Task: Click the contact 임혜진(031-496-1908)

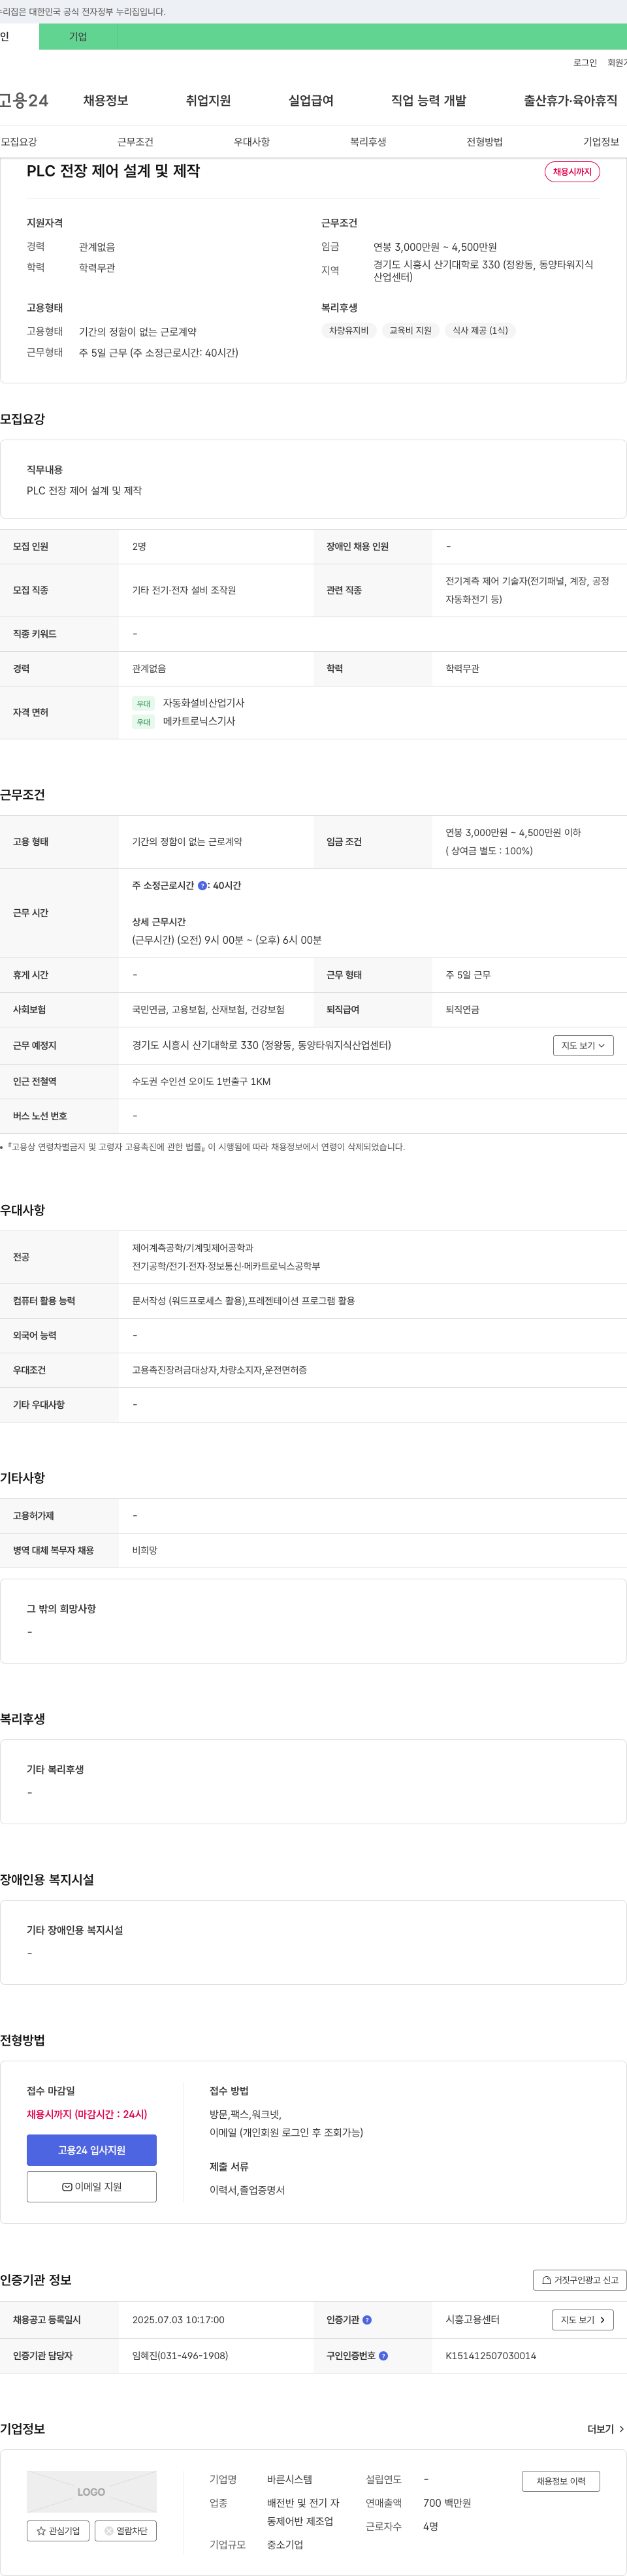Action: click(x=180, y=2355)
